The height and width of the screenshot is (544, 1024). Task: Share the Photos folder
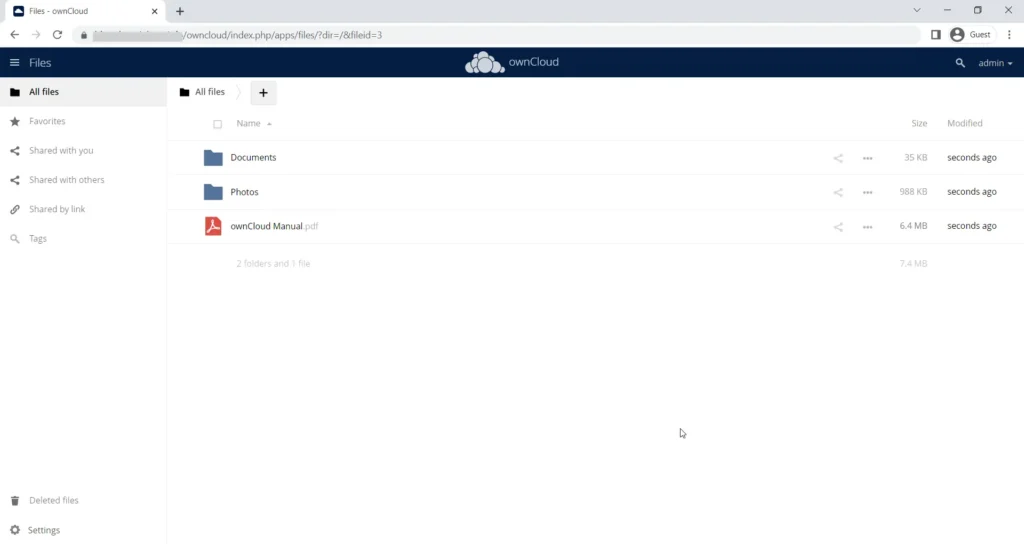(838, 193)
